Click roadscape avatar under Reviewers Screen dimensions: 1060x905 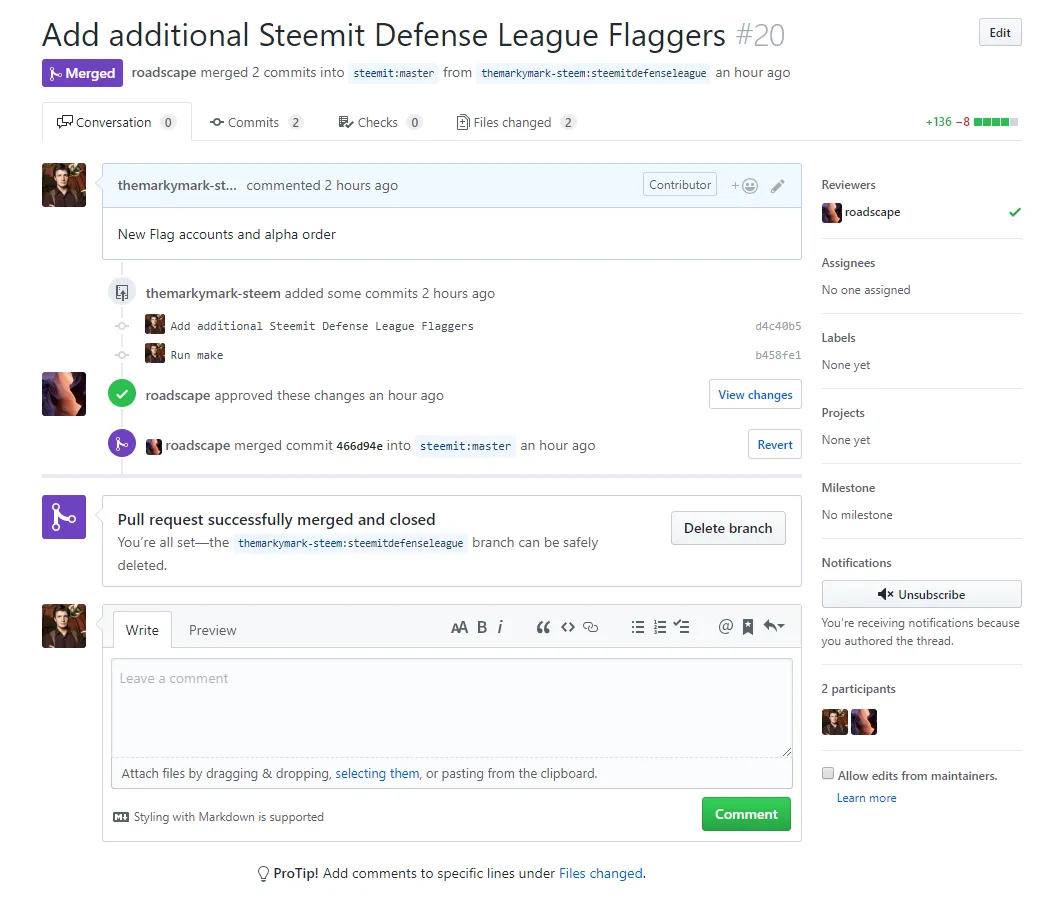[x=832, y=212]
